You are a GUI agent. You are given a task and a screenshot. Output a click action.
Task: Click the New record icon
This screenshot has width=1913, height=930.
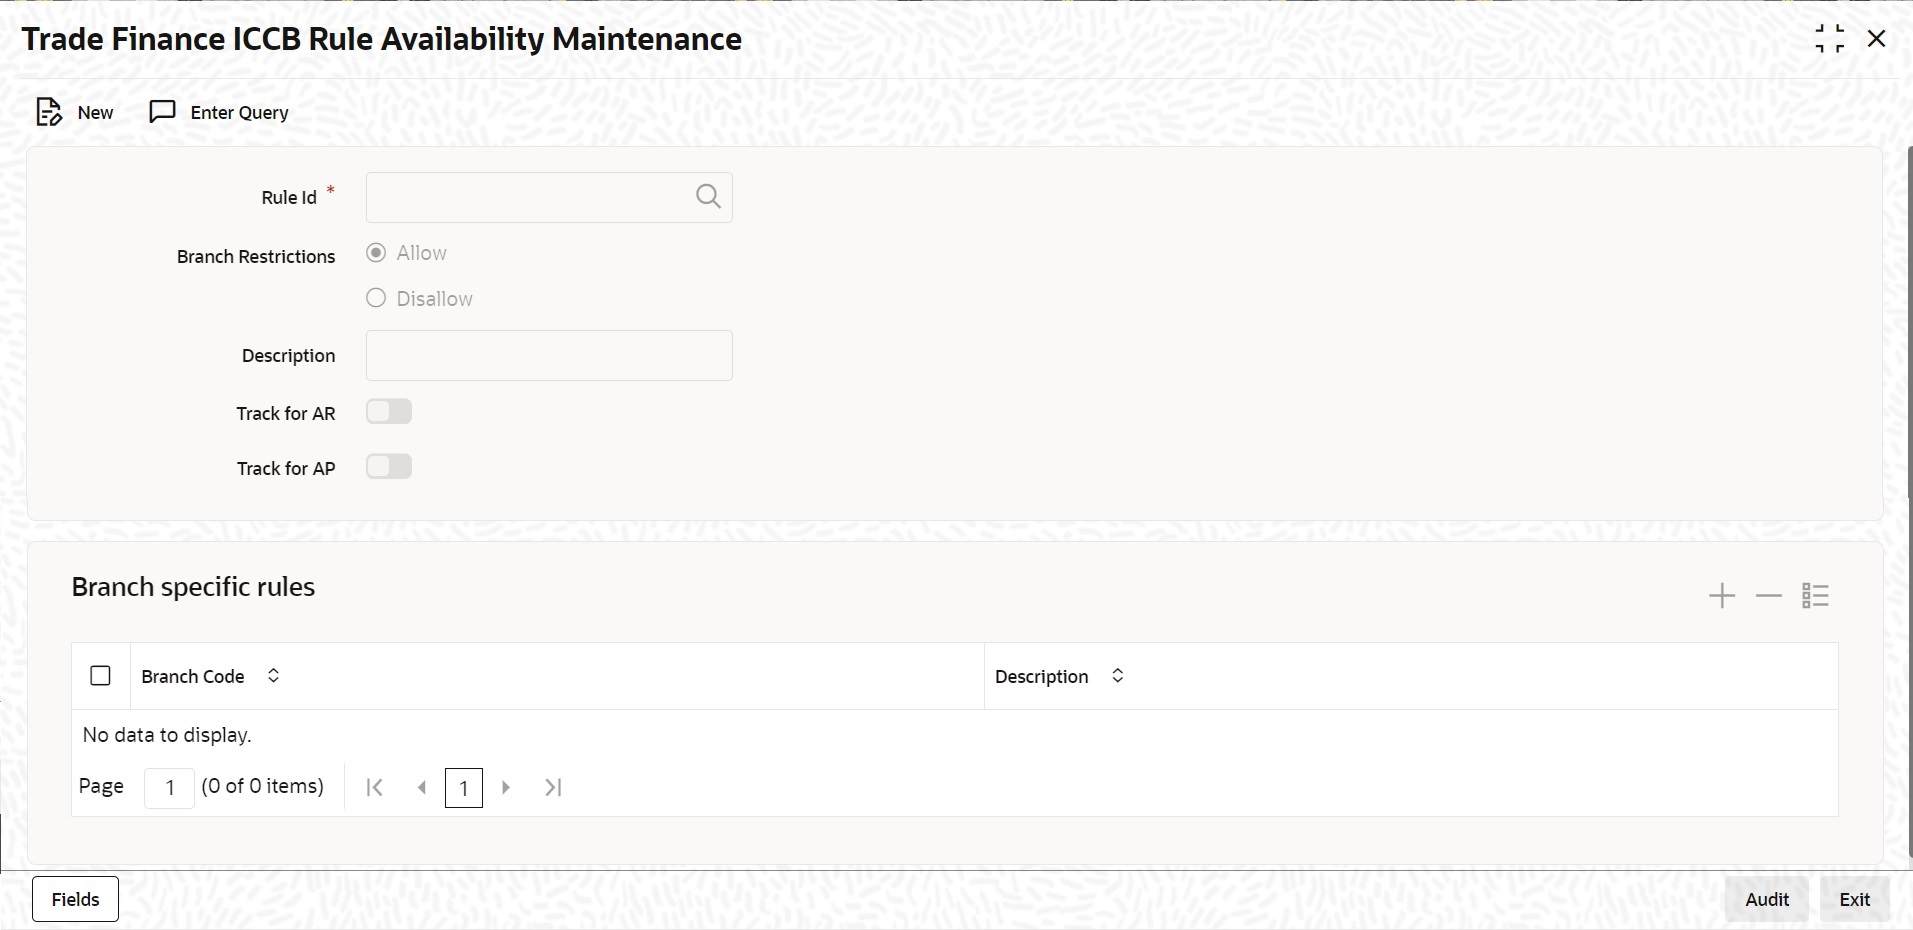pos(49,112)
